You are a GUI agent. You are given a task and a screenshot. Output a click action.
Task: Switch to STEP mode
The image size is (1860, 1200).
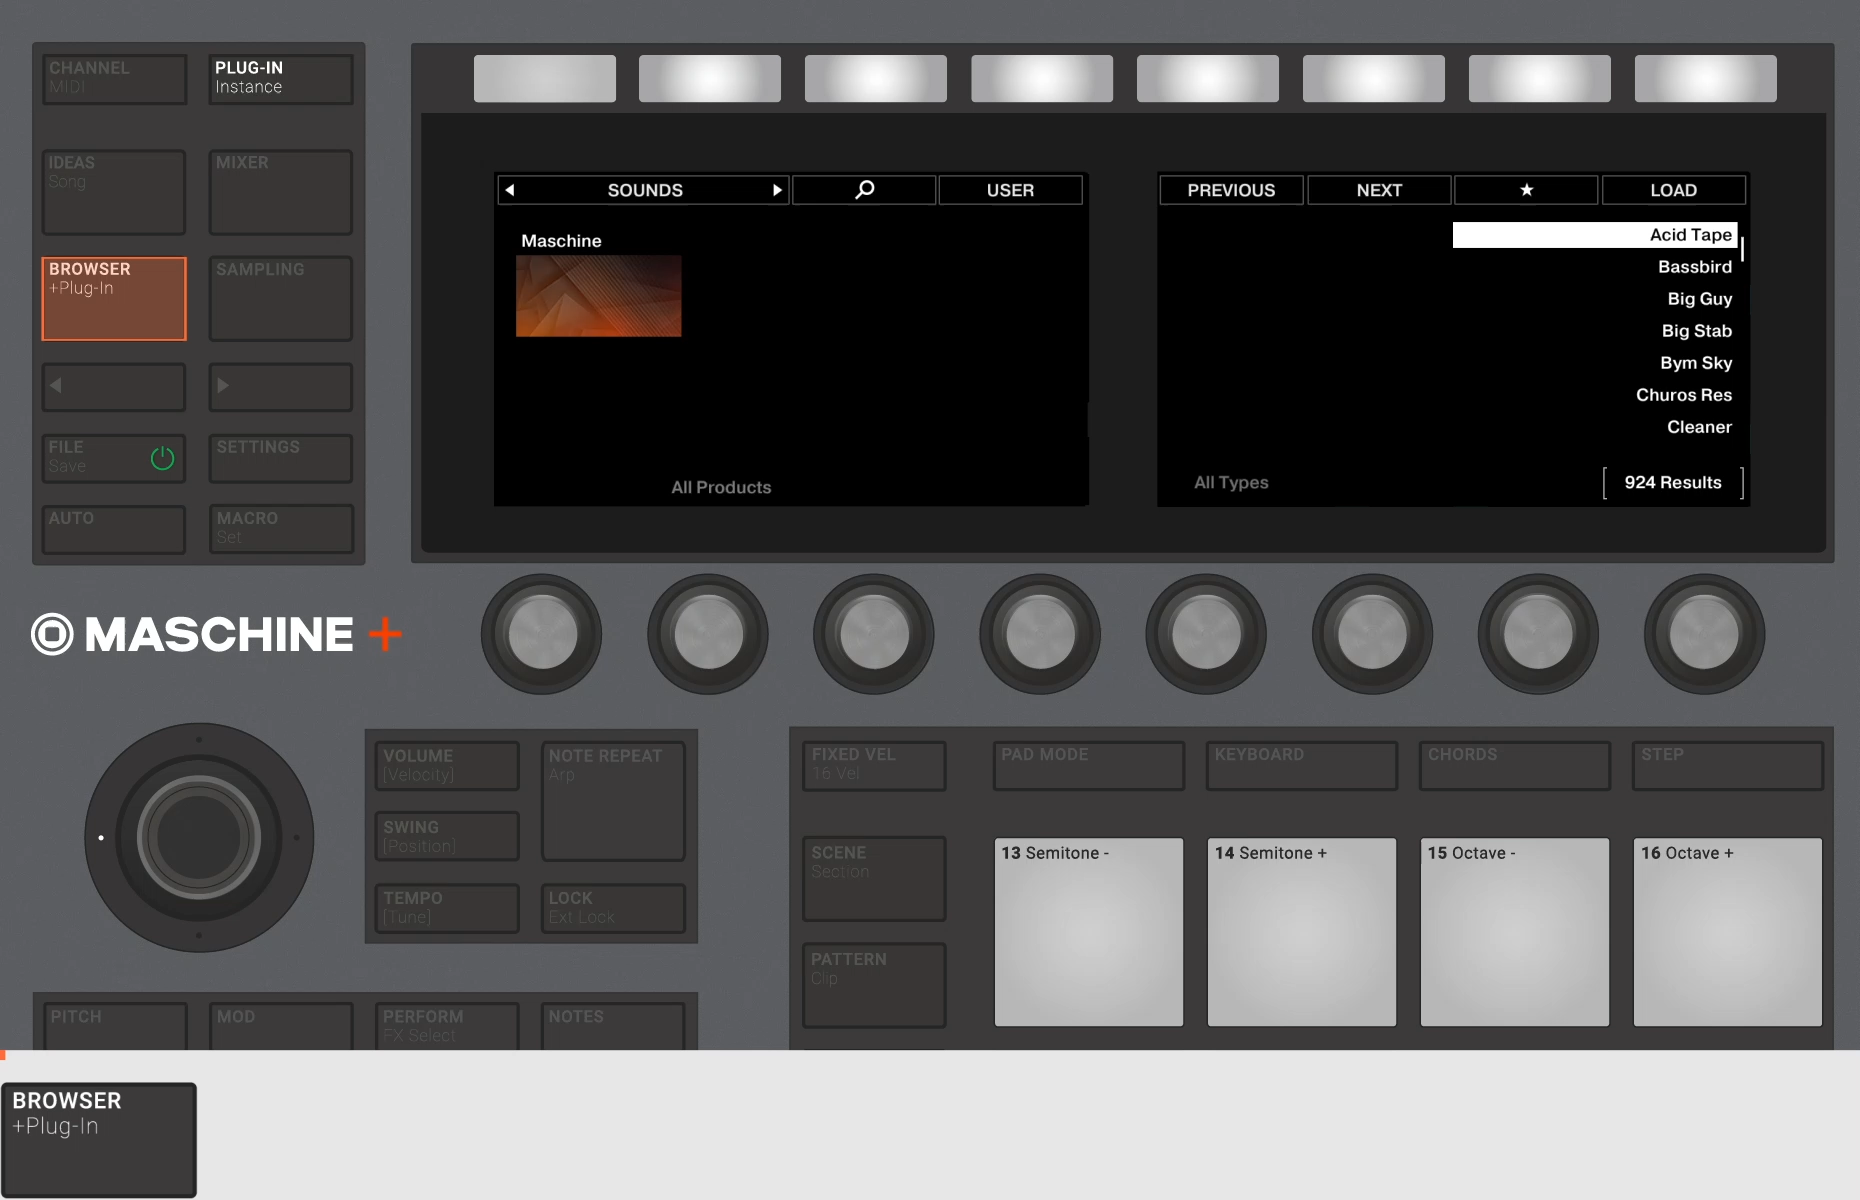click(1728, 766)
